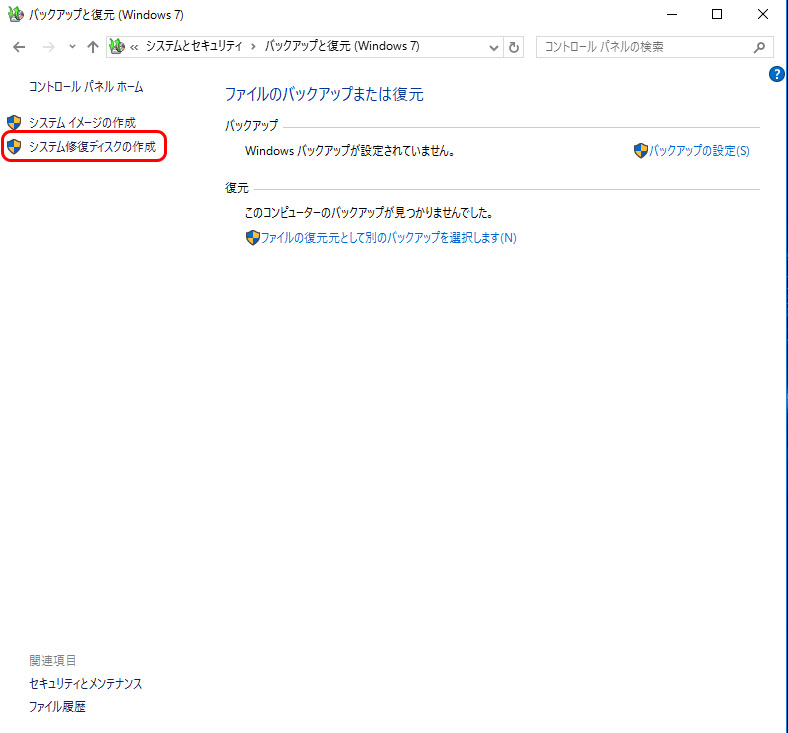The image size is (788, 733).
Task: Expand the address bar history dropdown
Action: [x=494, y=48]
